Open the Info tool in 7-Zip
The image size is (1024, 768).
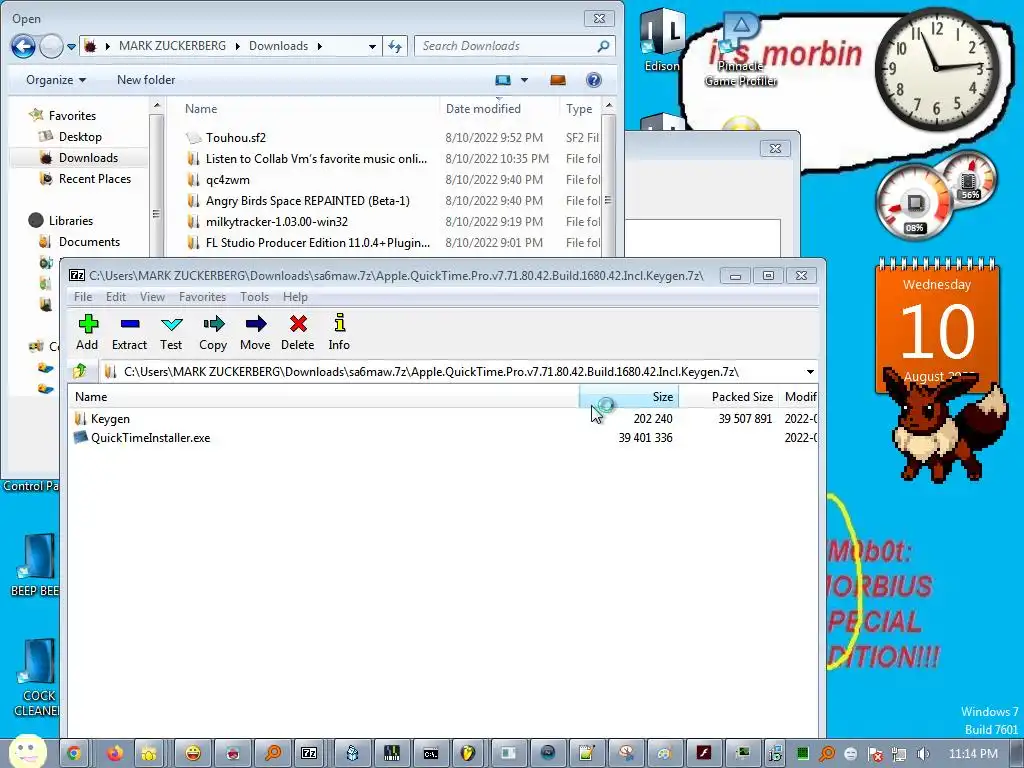pos(339,332)
